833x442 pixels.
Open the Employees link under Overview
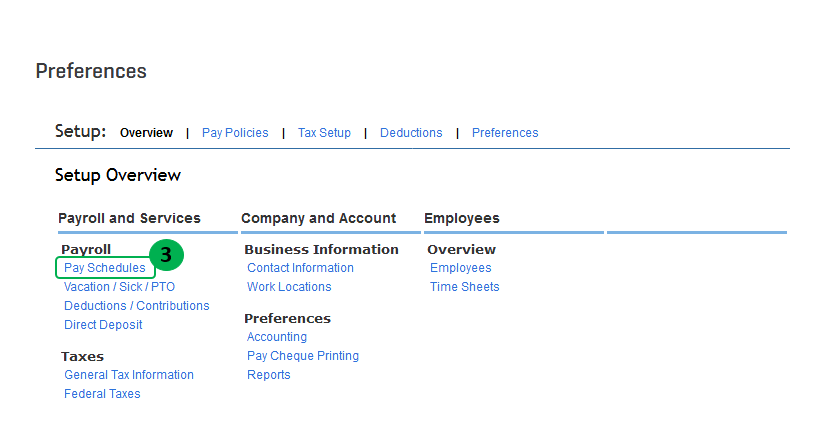(461, 268)
